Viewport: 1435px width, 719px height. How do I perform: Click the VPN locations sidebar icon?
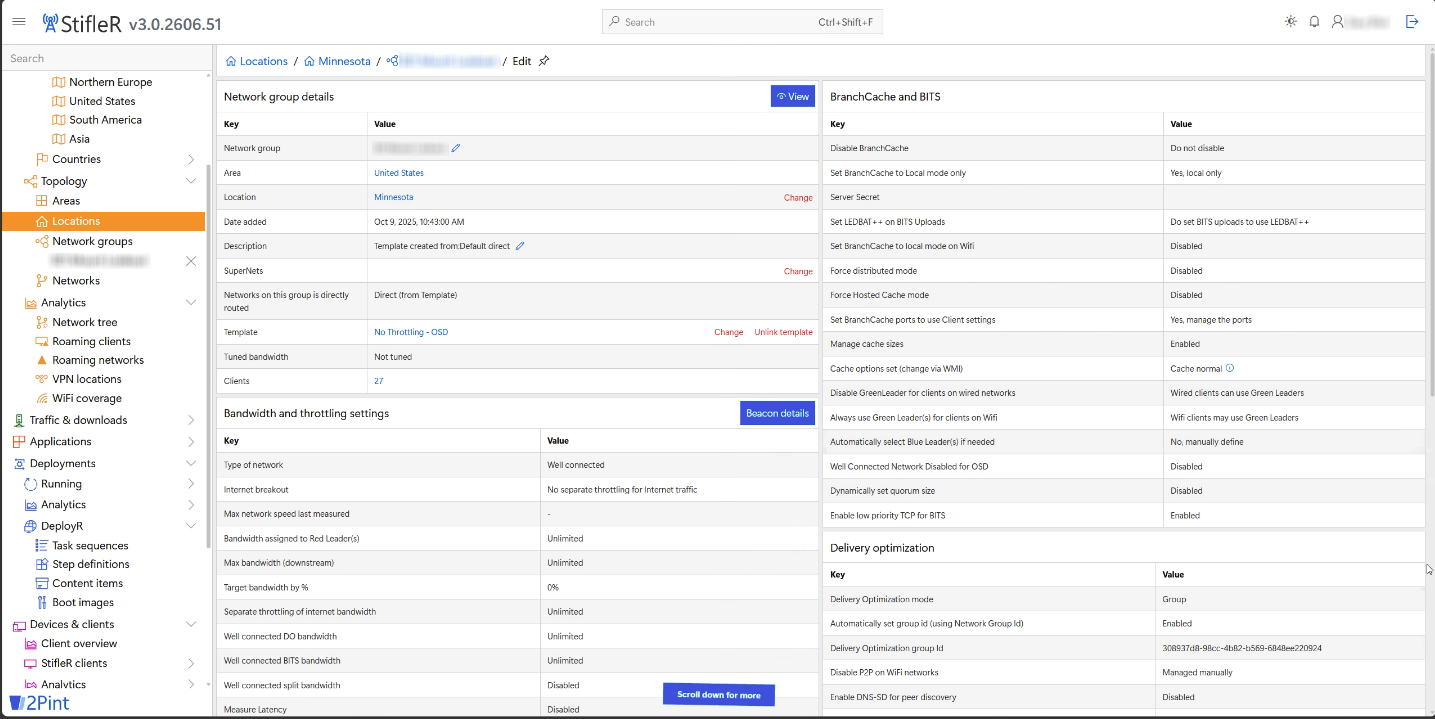pos(42,379)
